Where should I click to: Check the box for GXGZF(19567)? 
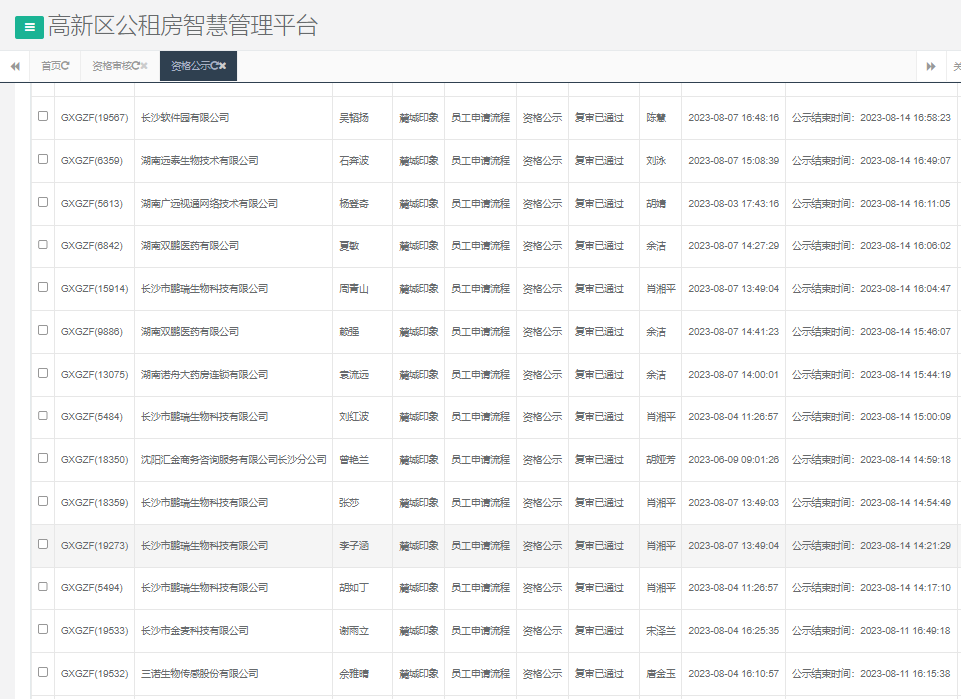(x=43, y=116)
